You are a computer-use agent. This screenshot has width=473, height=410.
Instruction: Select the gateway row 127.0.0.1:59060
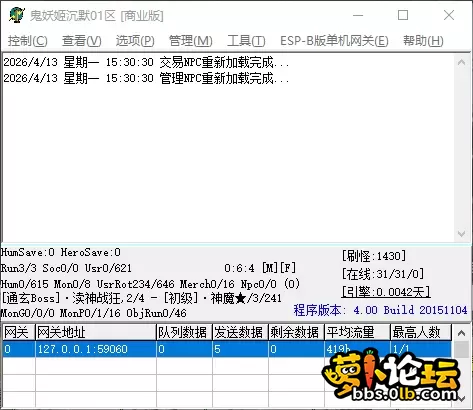click(227, 349)
